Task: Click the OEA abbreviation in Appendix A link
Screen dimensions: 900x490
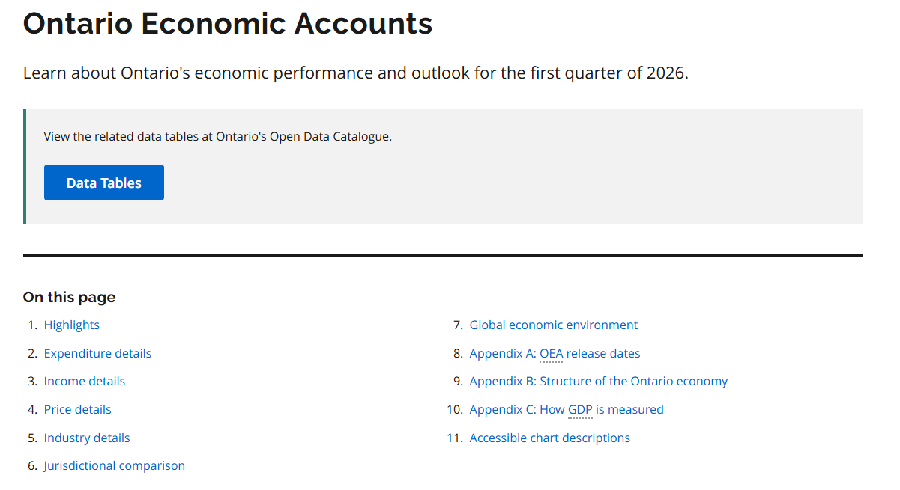Action: pyautogui.click(x=551, y=354)
